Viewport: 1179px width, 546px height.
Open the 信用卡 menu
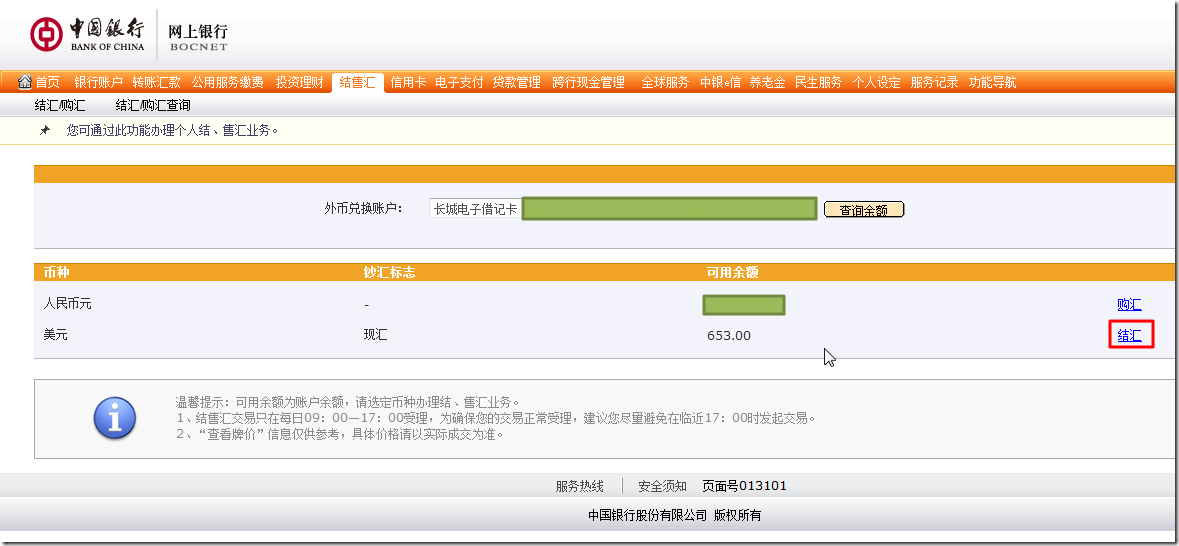[x=408, y=83]
